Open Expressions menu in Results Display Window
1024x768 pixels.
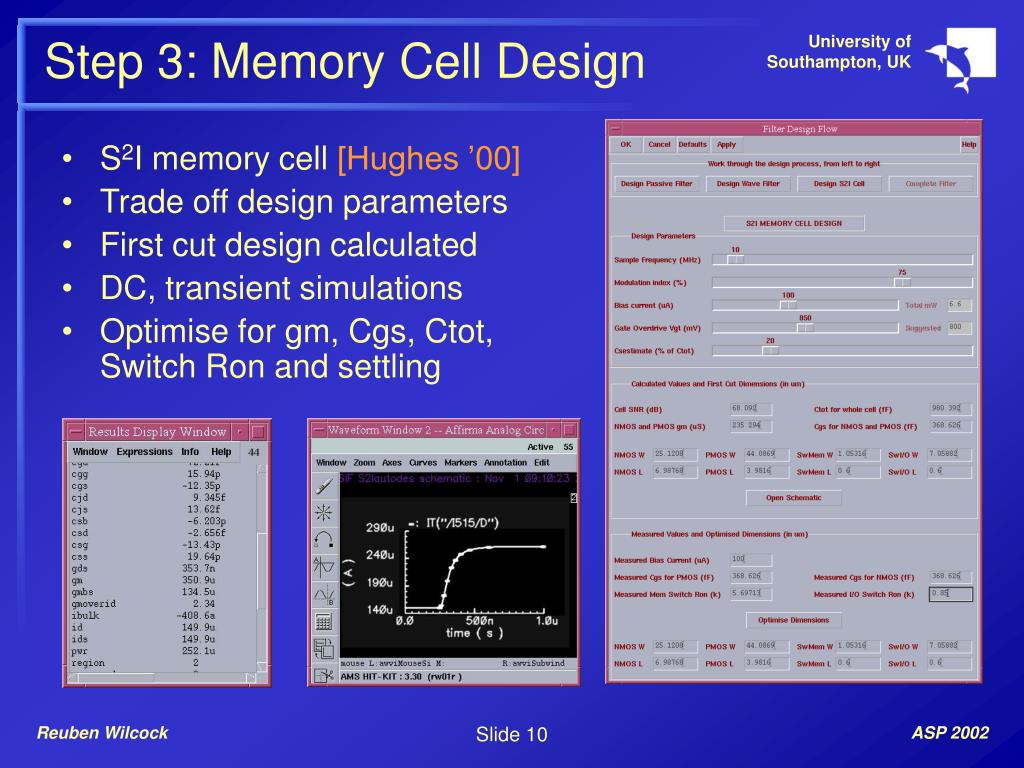[x=144, y=452]
